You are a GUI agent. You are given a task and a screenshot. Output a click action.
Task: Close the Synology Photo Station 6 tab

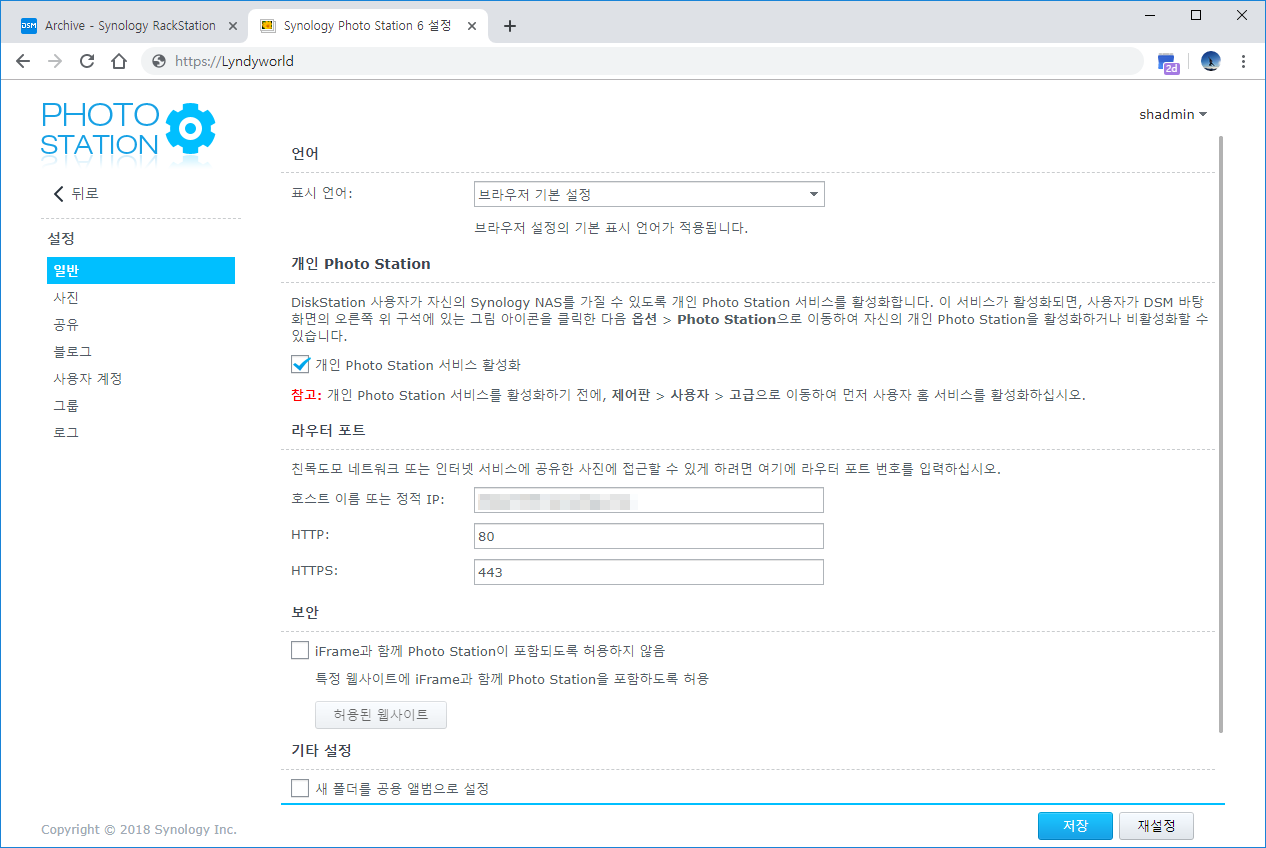(x=474, y=26)
